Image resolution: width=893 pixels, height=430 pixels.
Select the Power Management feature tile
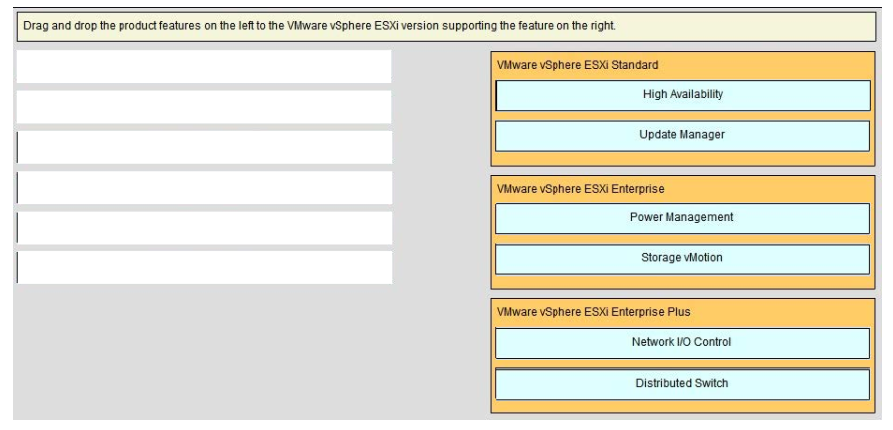tap(682, 218)
